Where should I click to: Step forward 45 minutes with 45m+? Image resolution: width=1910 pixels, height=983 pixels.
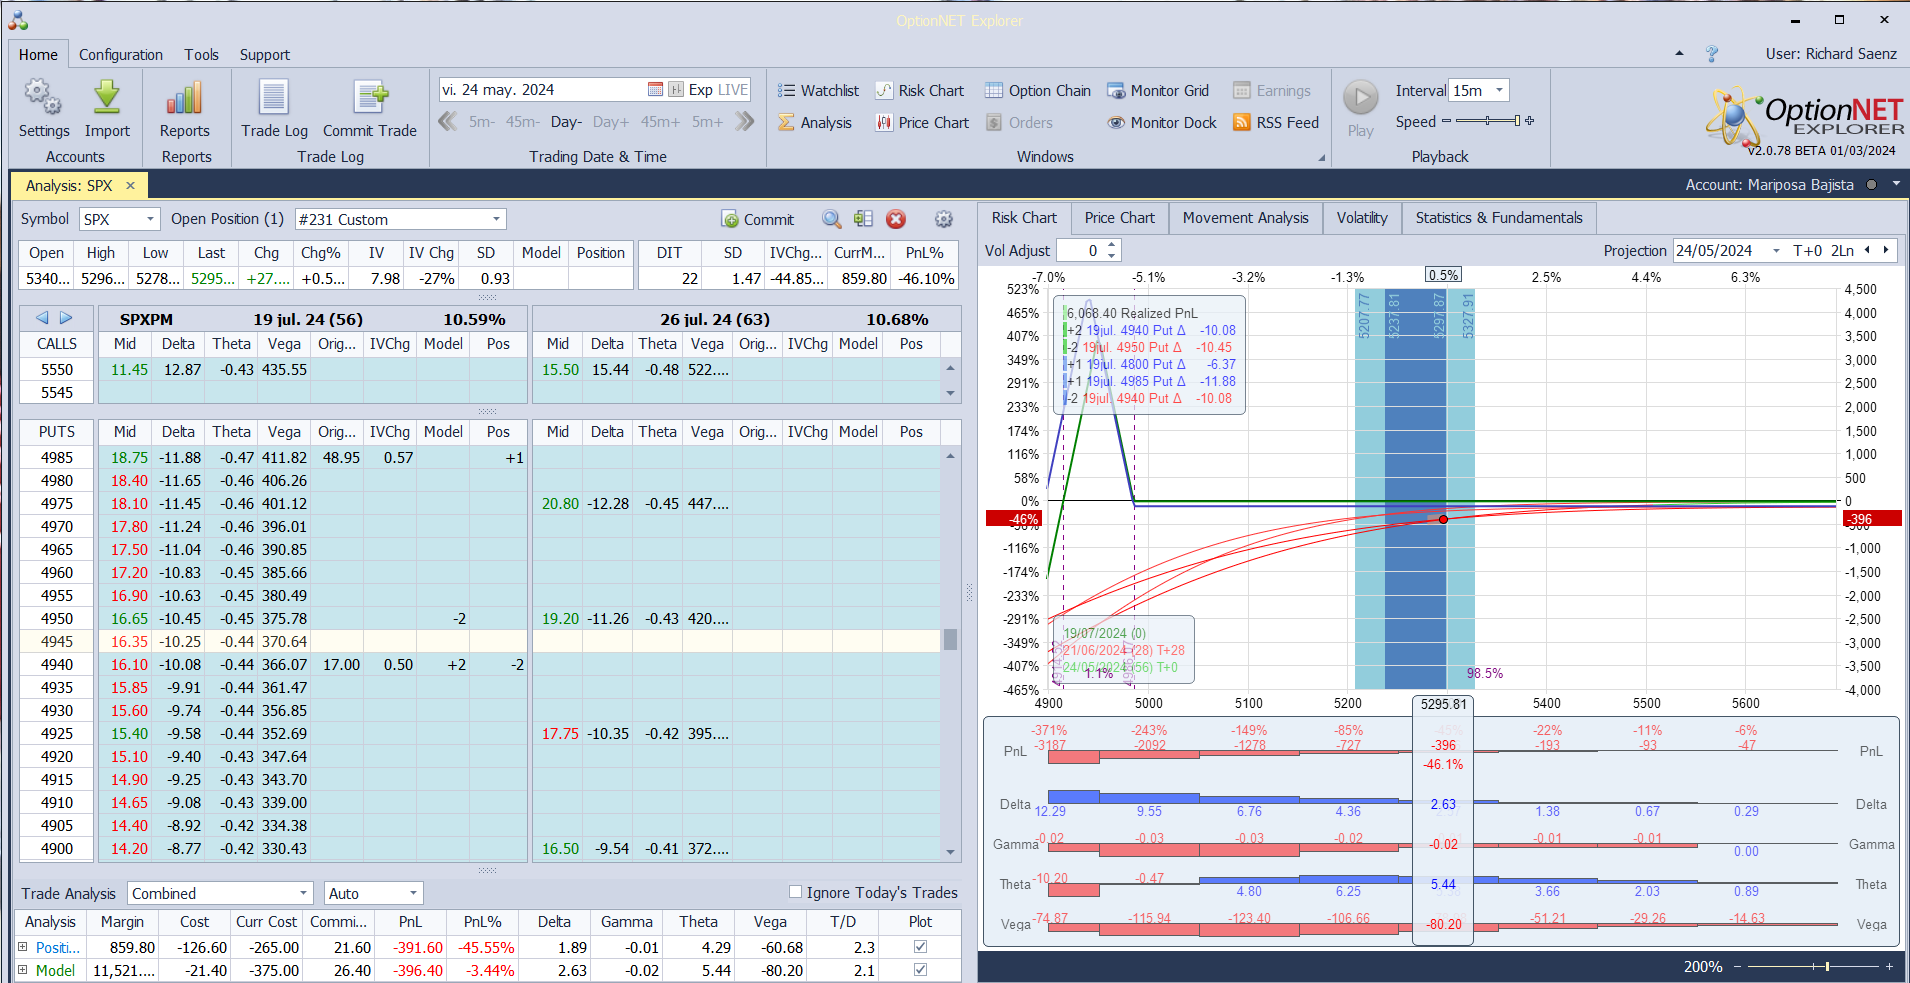(660, 122)
